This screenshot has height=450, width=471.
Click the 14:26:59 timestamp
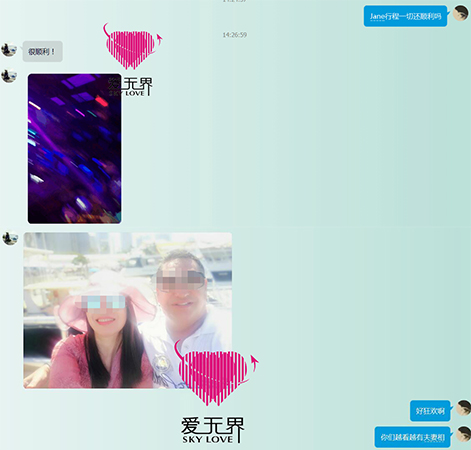coord(235,35)
